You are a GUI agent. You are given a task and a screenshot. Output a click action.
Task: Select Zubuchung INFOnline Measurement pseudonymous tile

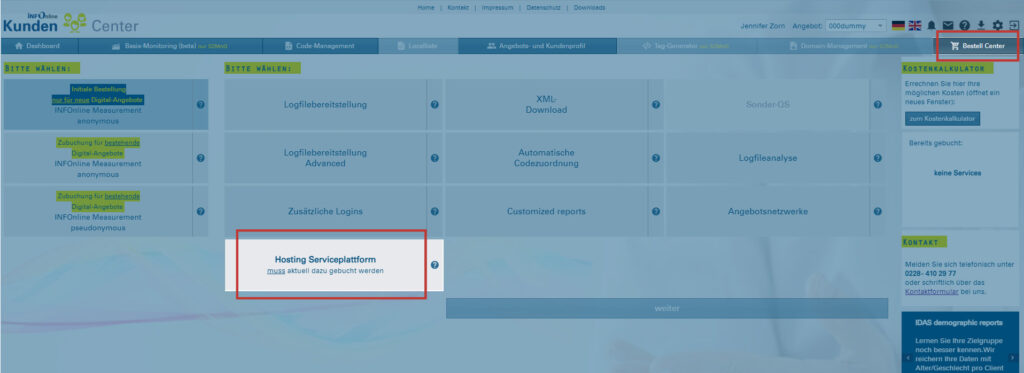[x=98, y=212]
